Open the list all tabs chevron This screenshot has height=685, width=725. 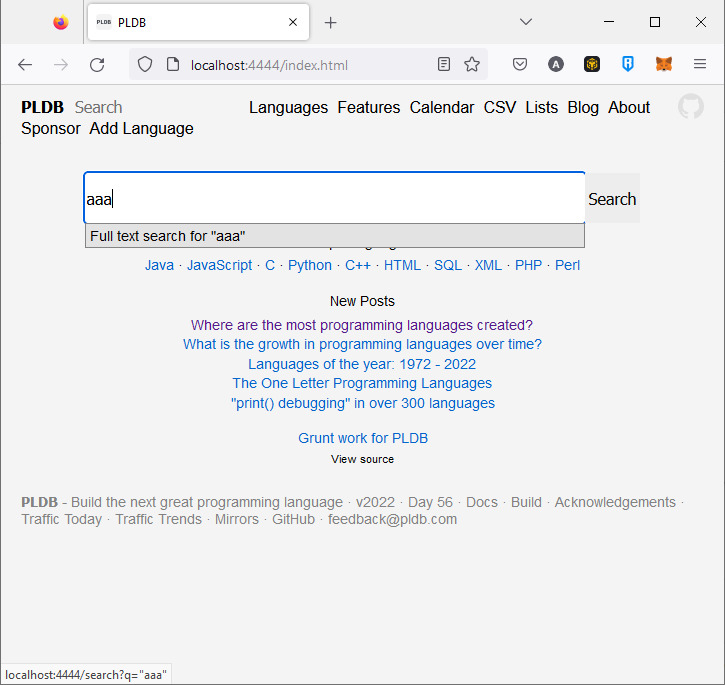coord(526,22)
